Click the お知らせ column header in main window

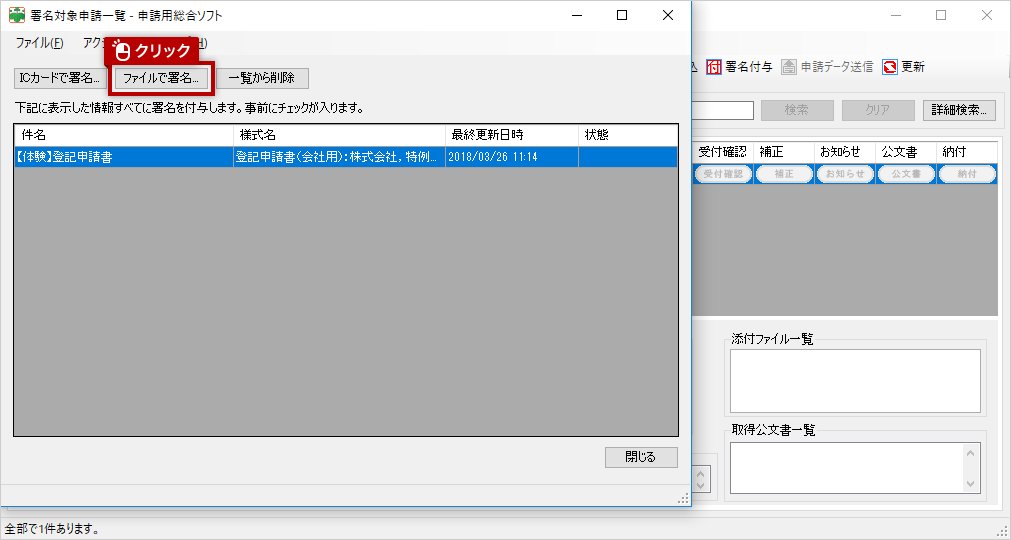click(x=845, y=152)
